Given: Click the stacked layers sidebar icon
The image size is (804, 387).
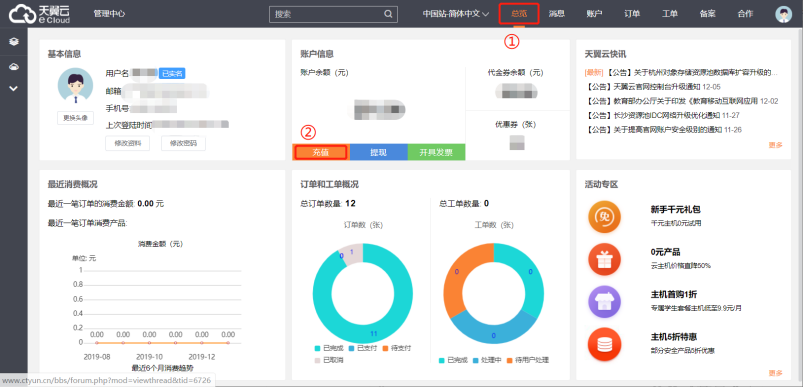Looking at the screenshot, I should point(14,42).
